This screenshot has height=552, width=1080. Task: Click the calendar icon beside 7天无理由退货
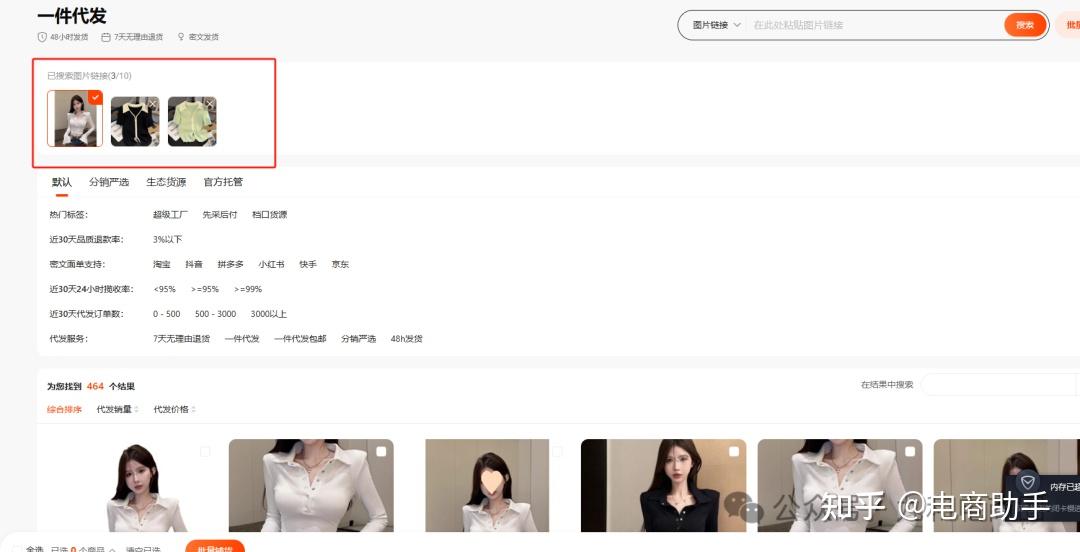[x=106, y=37]
